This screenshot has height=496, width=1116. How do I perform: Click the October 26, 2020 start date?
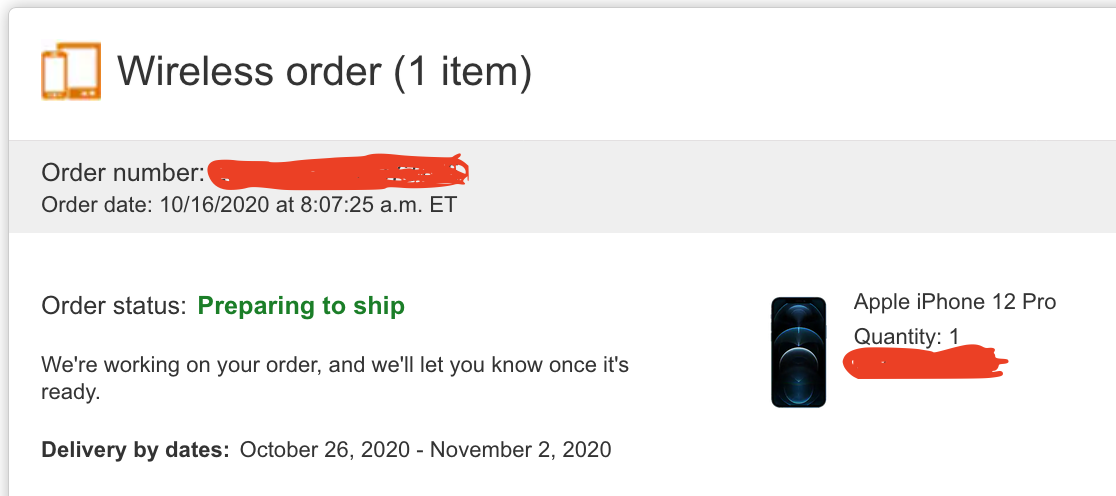click(324, 449)
